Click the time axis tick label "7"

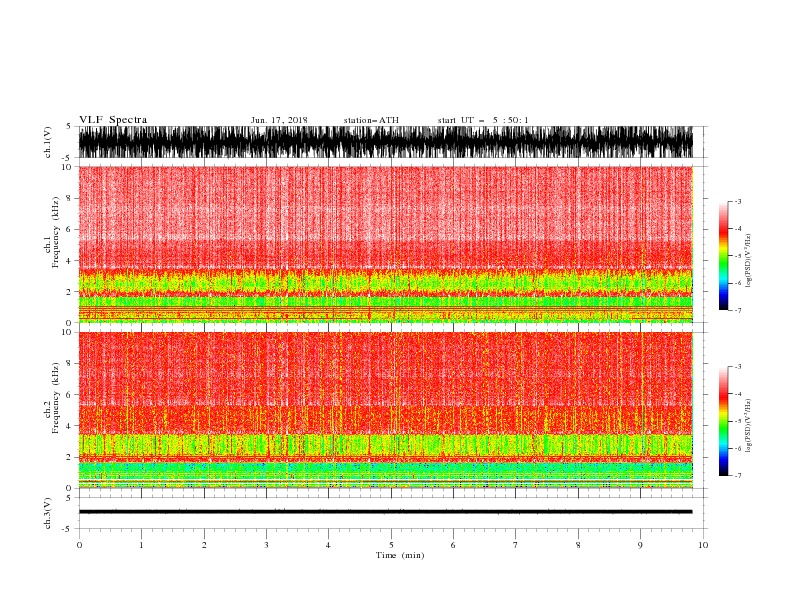pyautogui.click(x=516, y=545)
